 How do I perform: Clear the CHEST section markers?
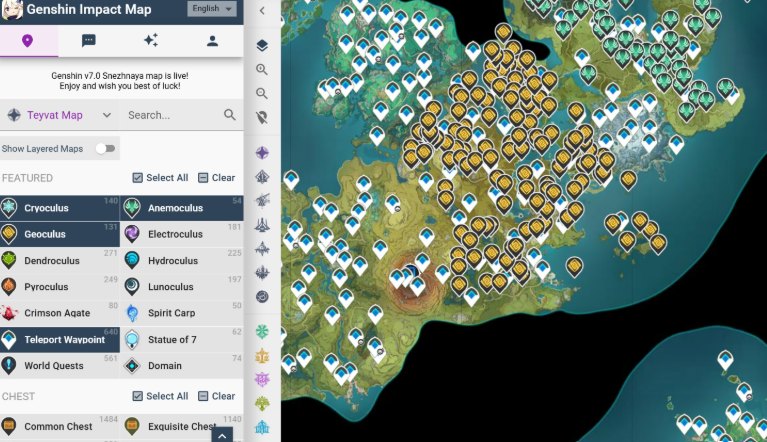217,396
